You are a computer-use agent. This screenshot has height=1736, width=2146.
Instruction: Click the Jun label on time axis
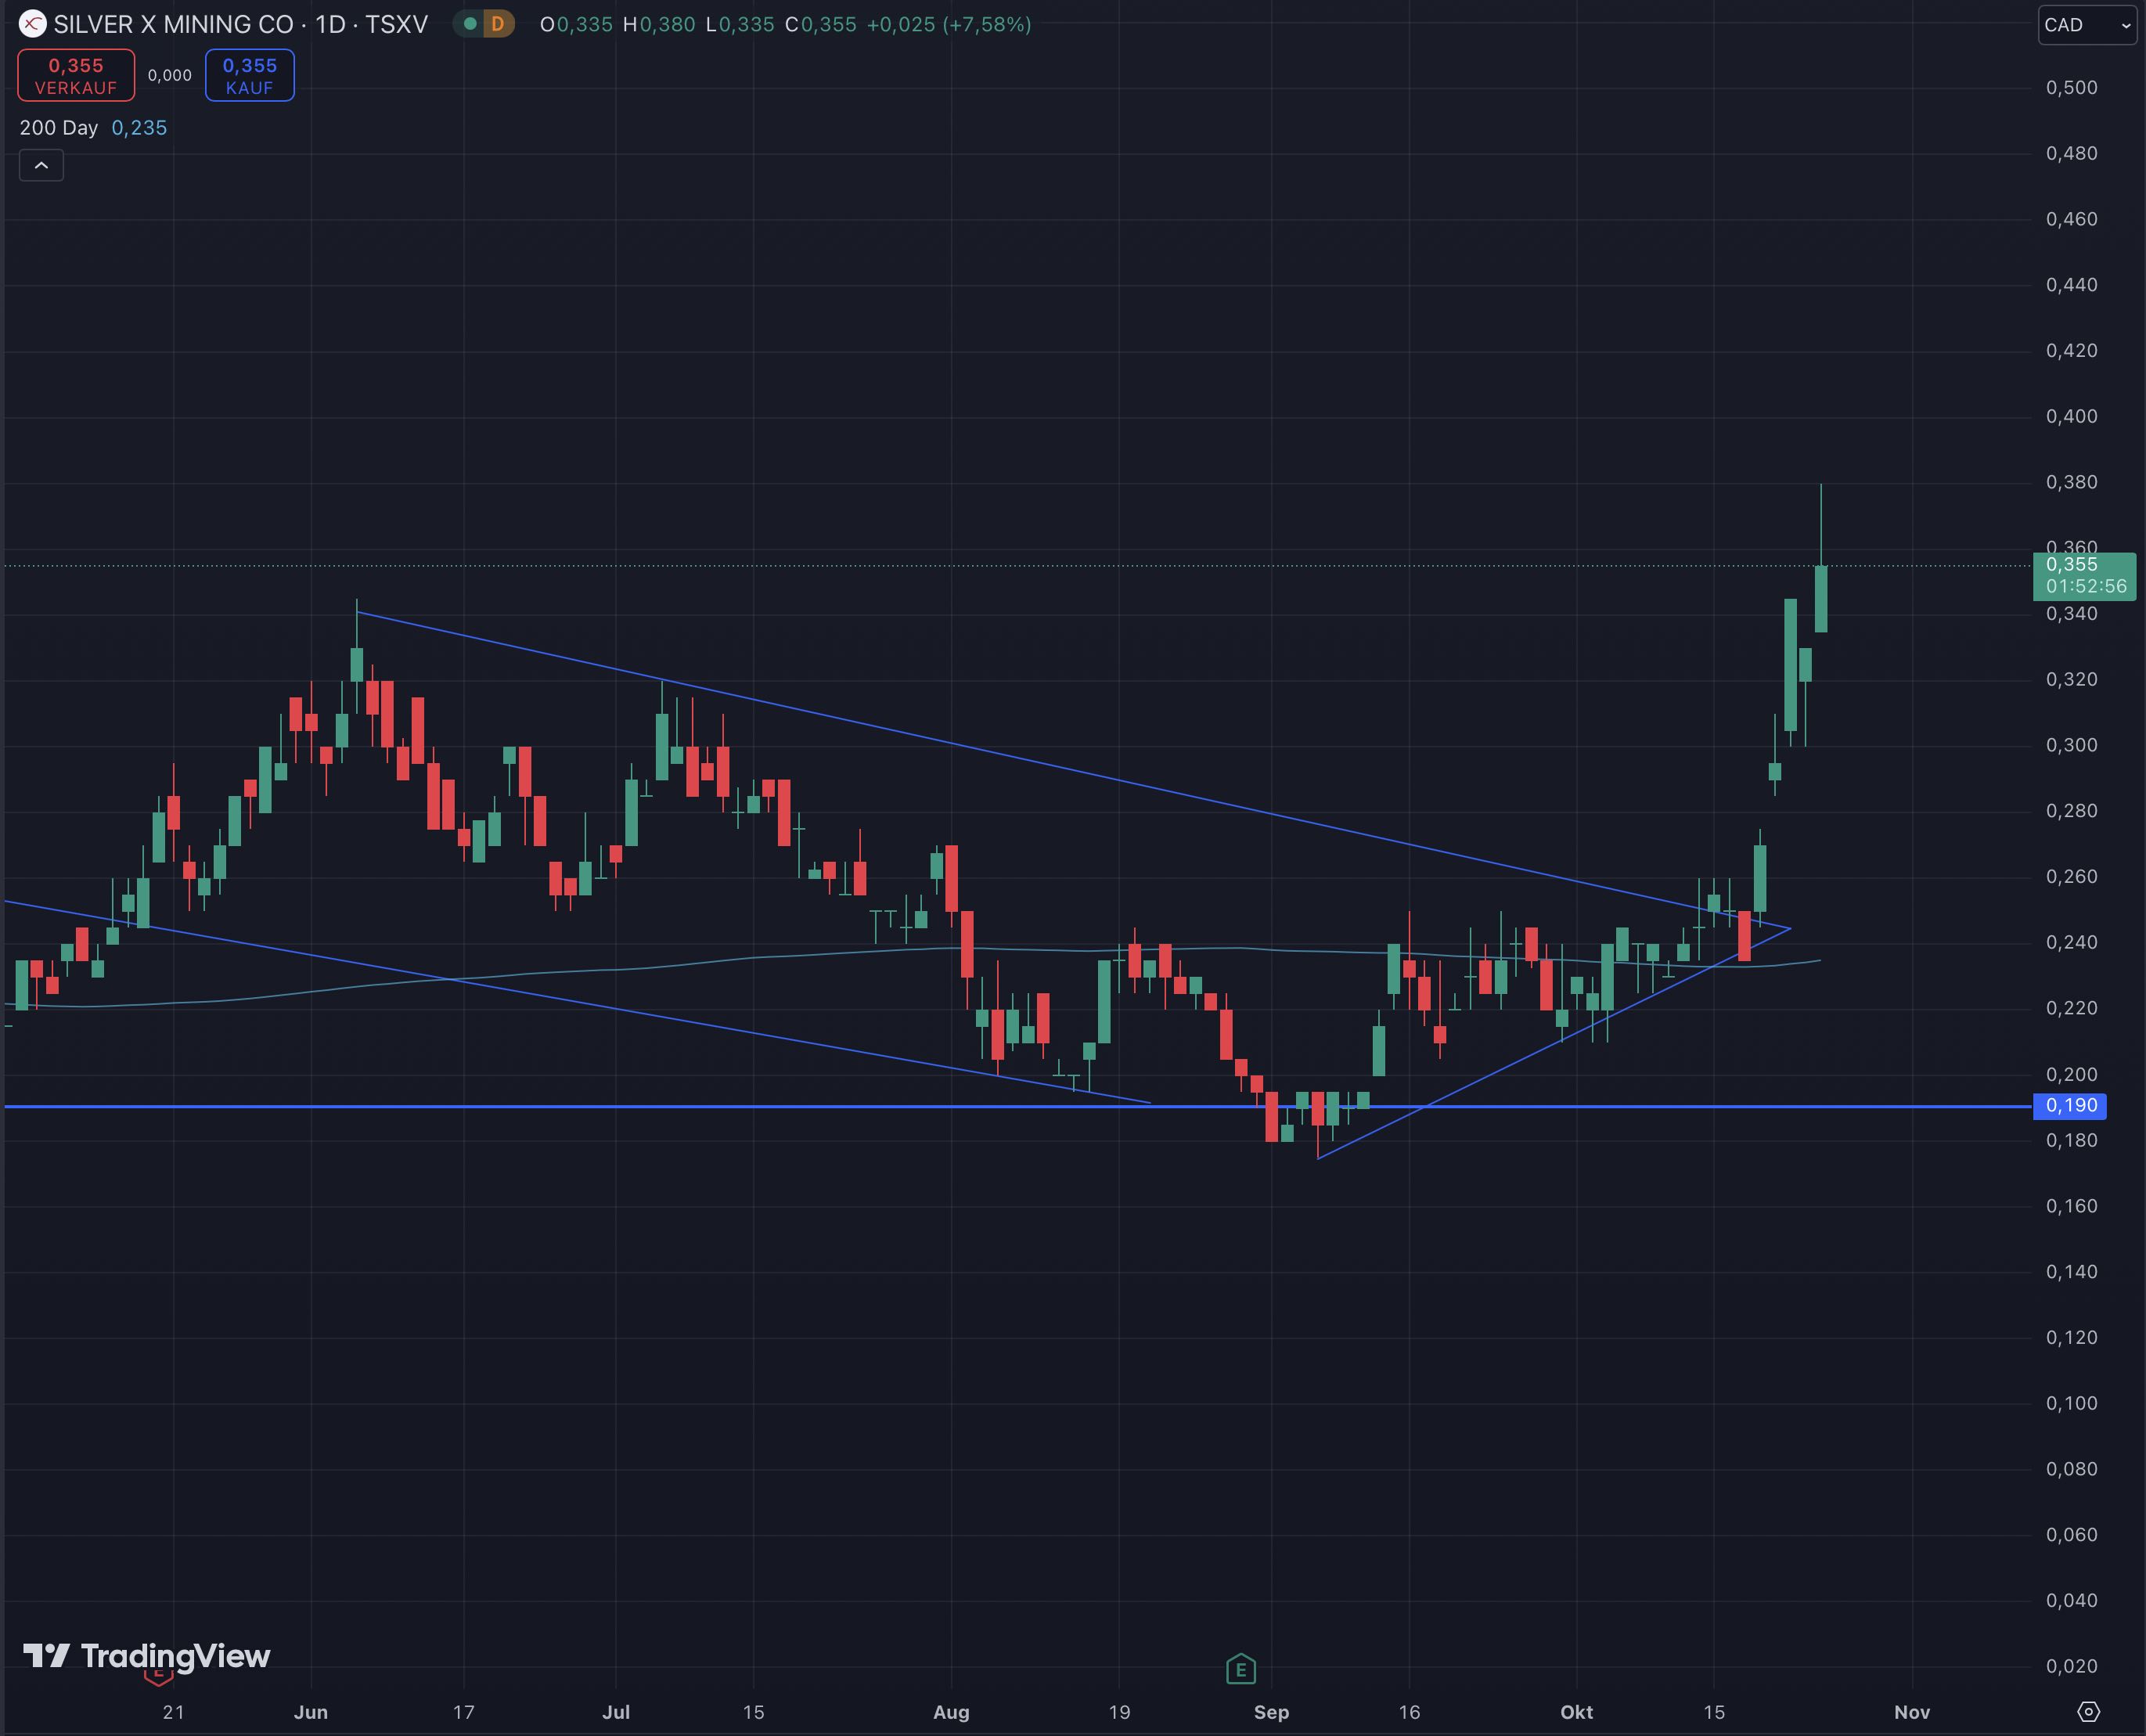(x=311, y=1712)
